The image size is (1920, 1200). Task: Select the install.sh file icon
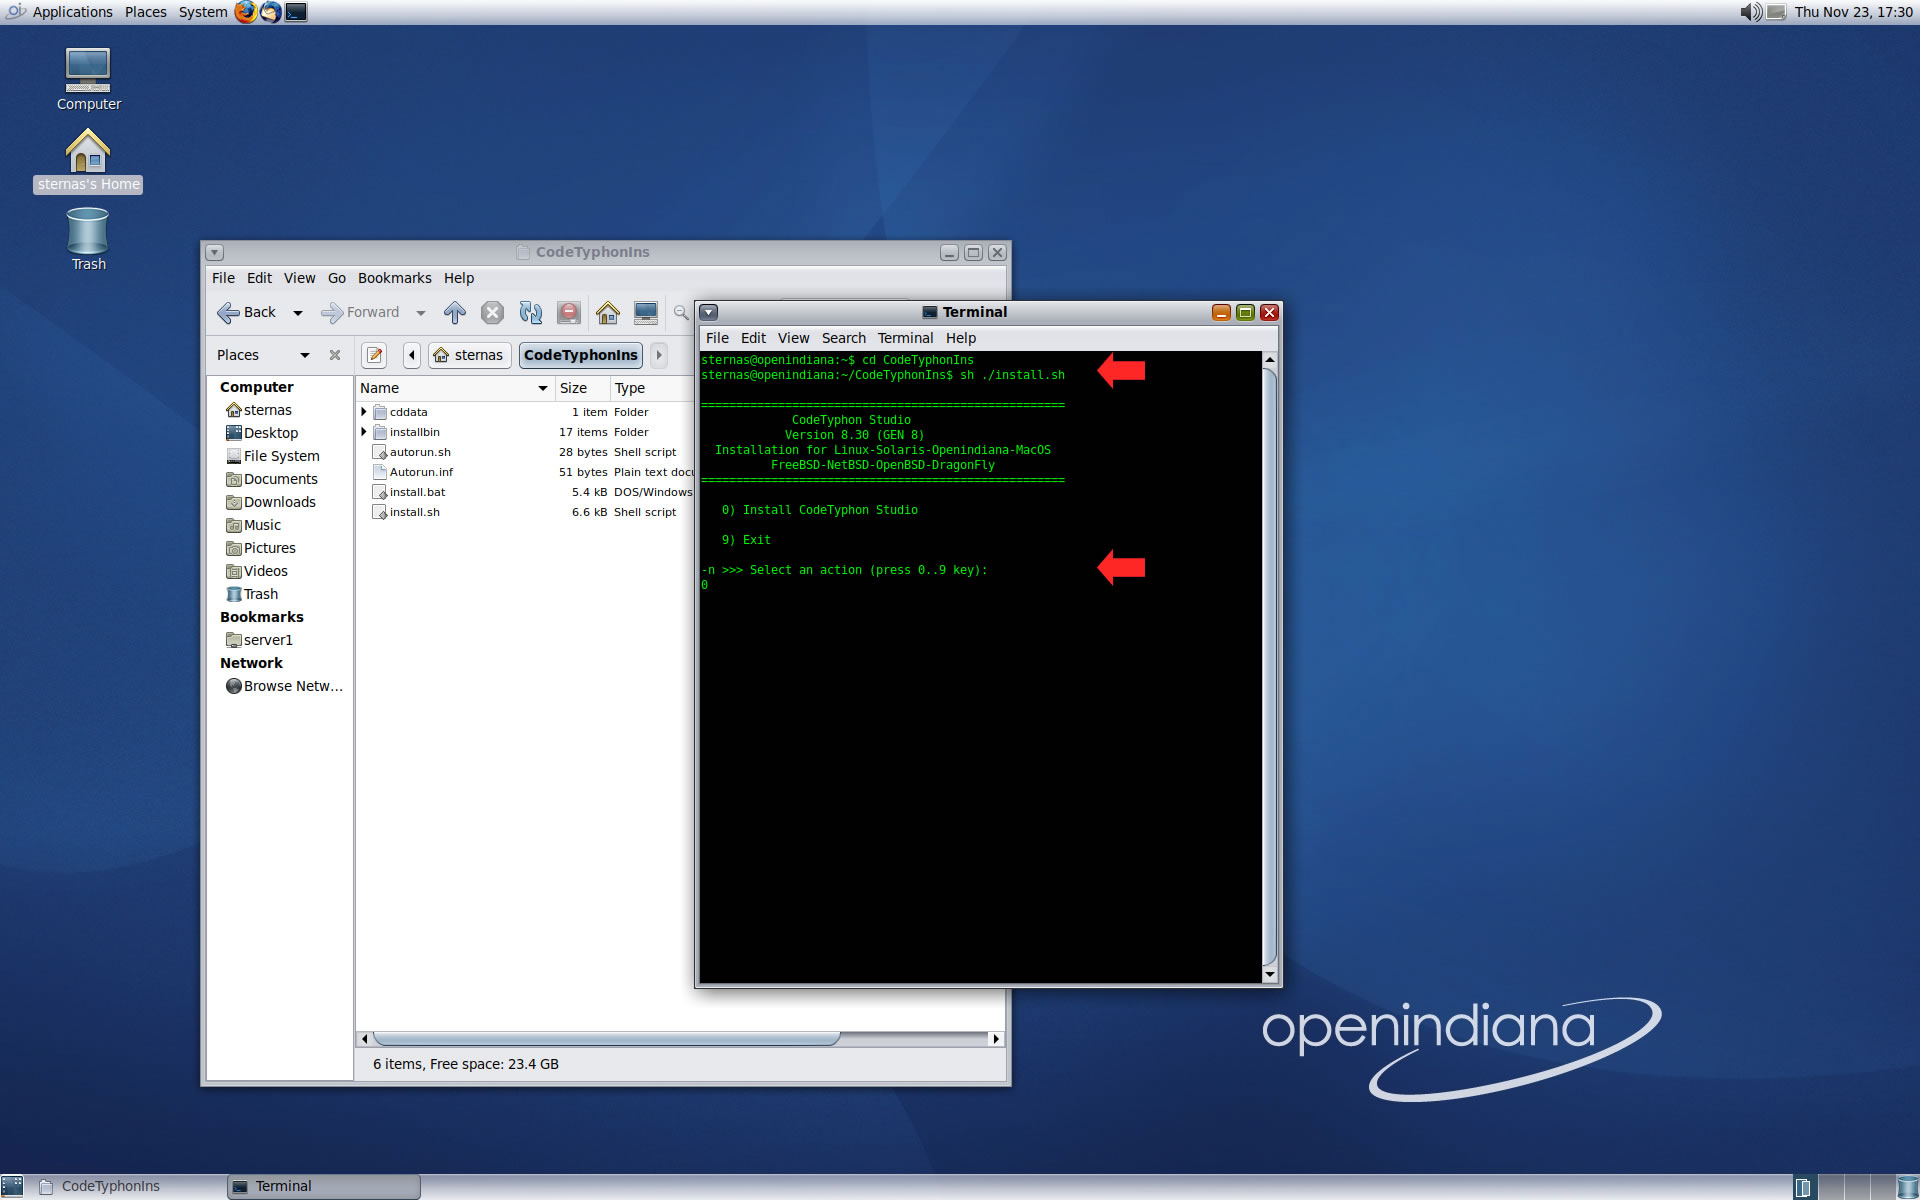[x=380, y=512]
